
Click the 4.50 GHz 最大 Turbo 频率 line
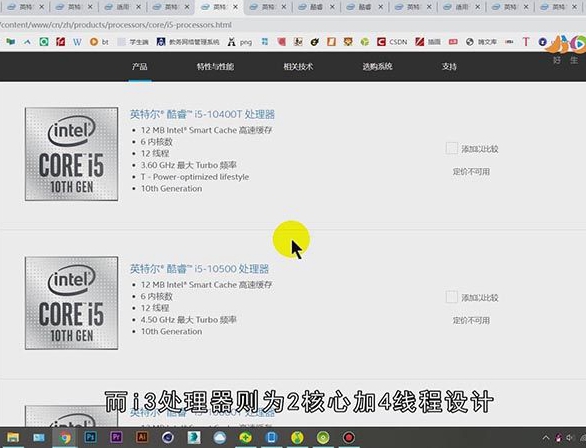(188, 320)
